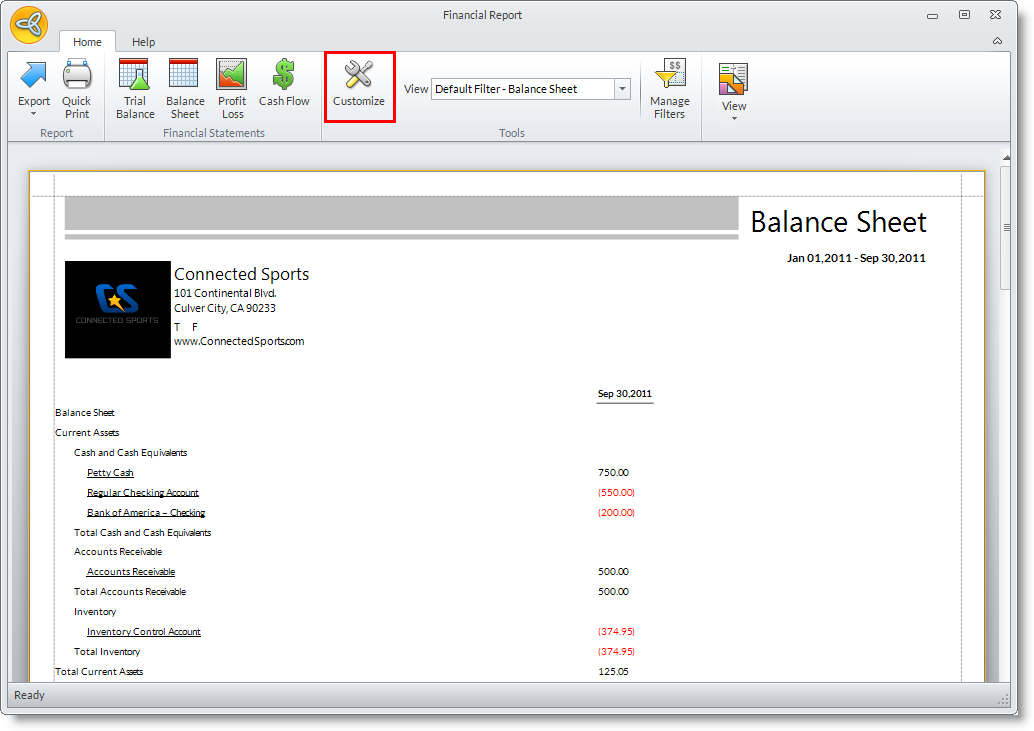
Task: Select the Home ribbon tab
Action: coord(87,42)
